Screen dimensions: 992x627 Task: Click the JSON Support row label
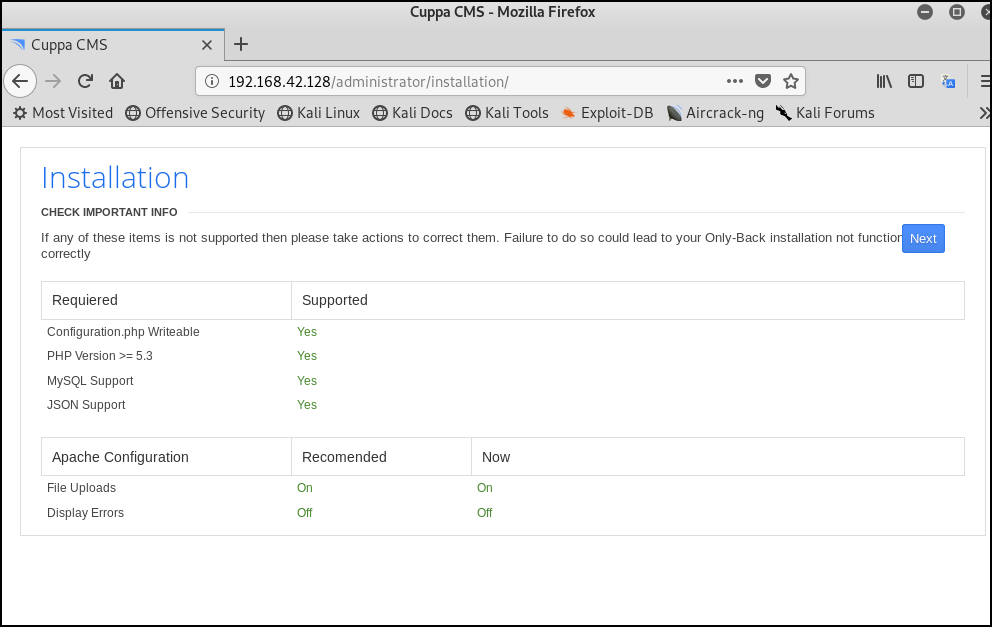[x=86, y=405]
